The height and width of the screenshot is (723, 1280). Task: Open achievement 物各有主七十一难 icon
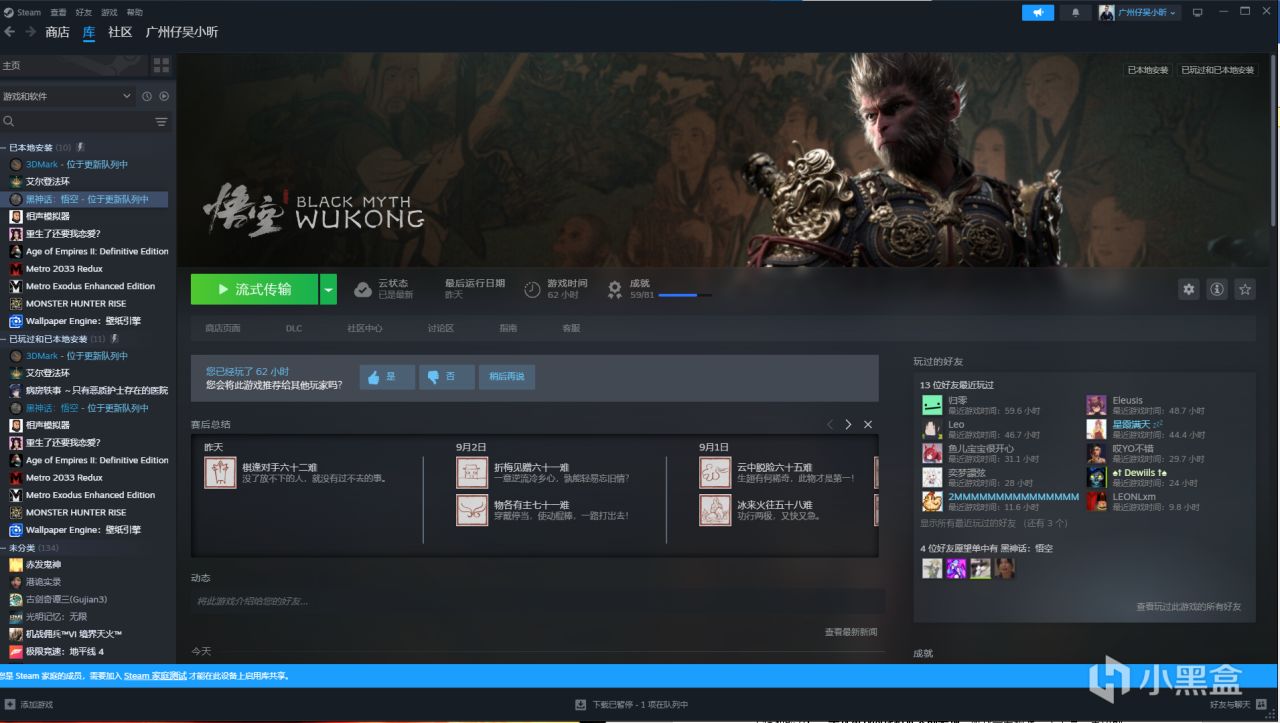(472, 510)
